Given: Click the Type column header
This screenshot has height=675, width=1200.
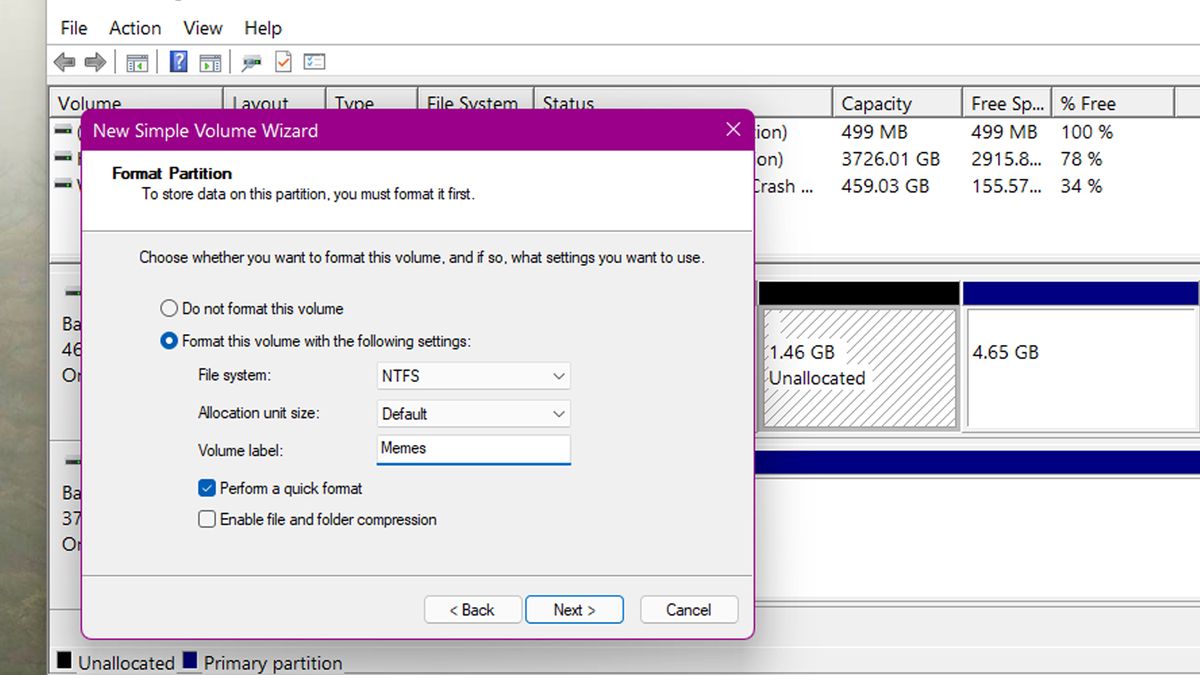Looking at the screenshot, I should click(x=371, y=103).
